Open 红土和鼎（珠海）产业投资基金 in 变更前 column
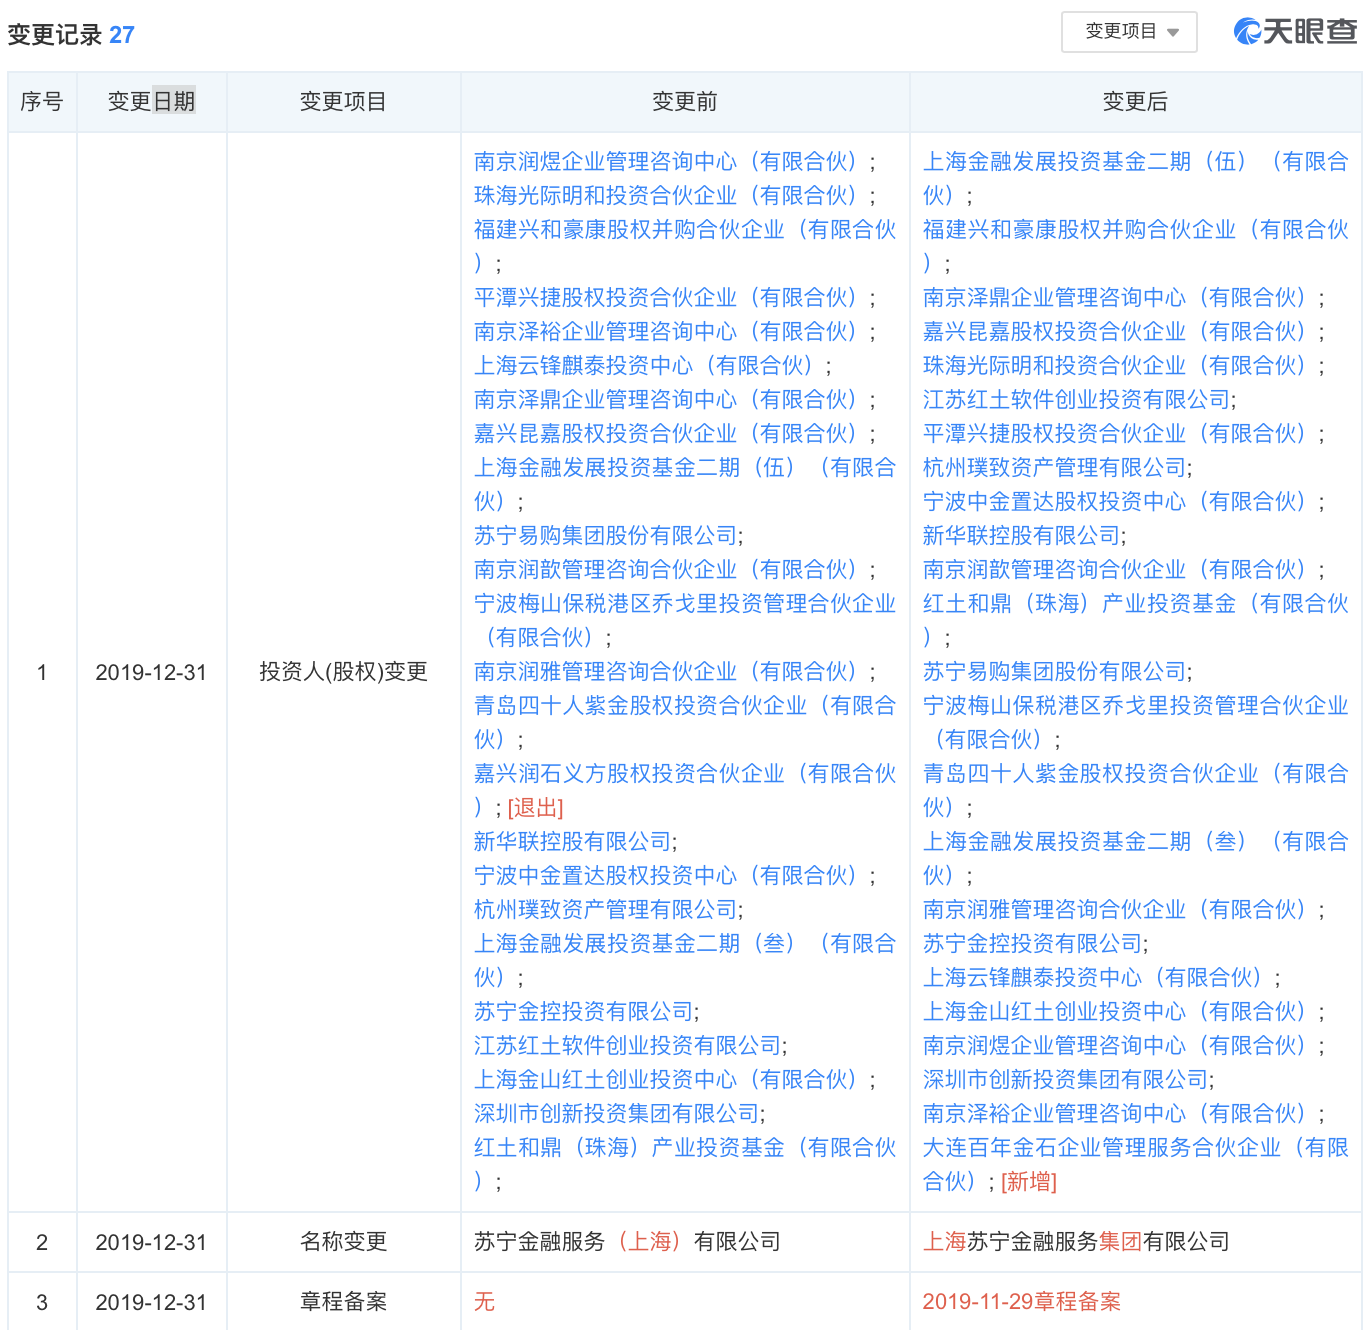Screen dimensions: 1364x1330 (685, 1164)
